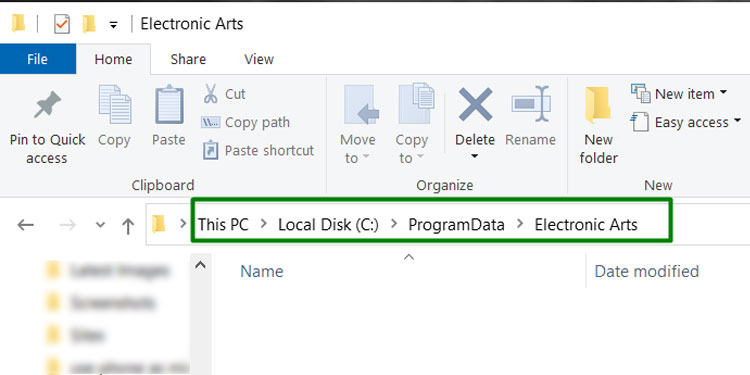Click the Properties checkmark icon in title bar
Screen dimensions: 750x375
click(x=62, y=24)
